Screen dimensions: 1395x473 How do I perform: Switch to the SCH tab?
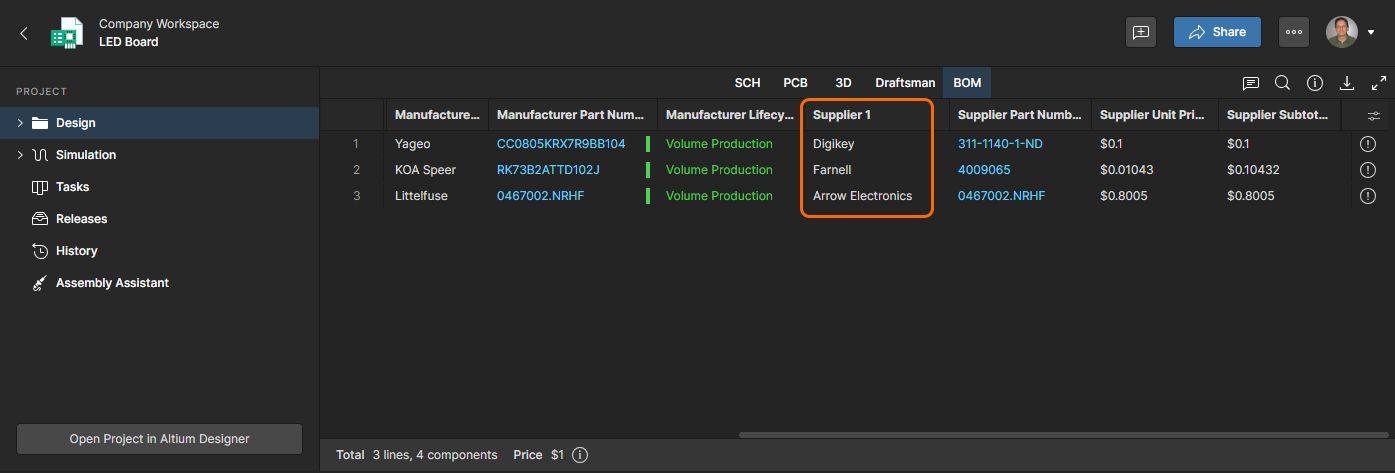pyautogui.click(x=747, y=83)
